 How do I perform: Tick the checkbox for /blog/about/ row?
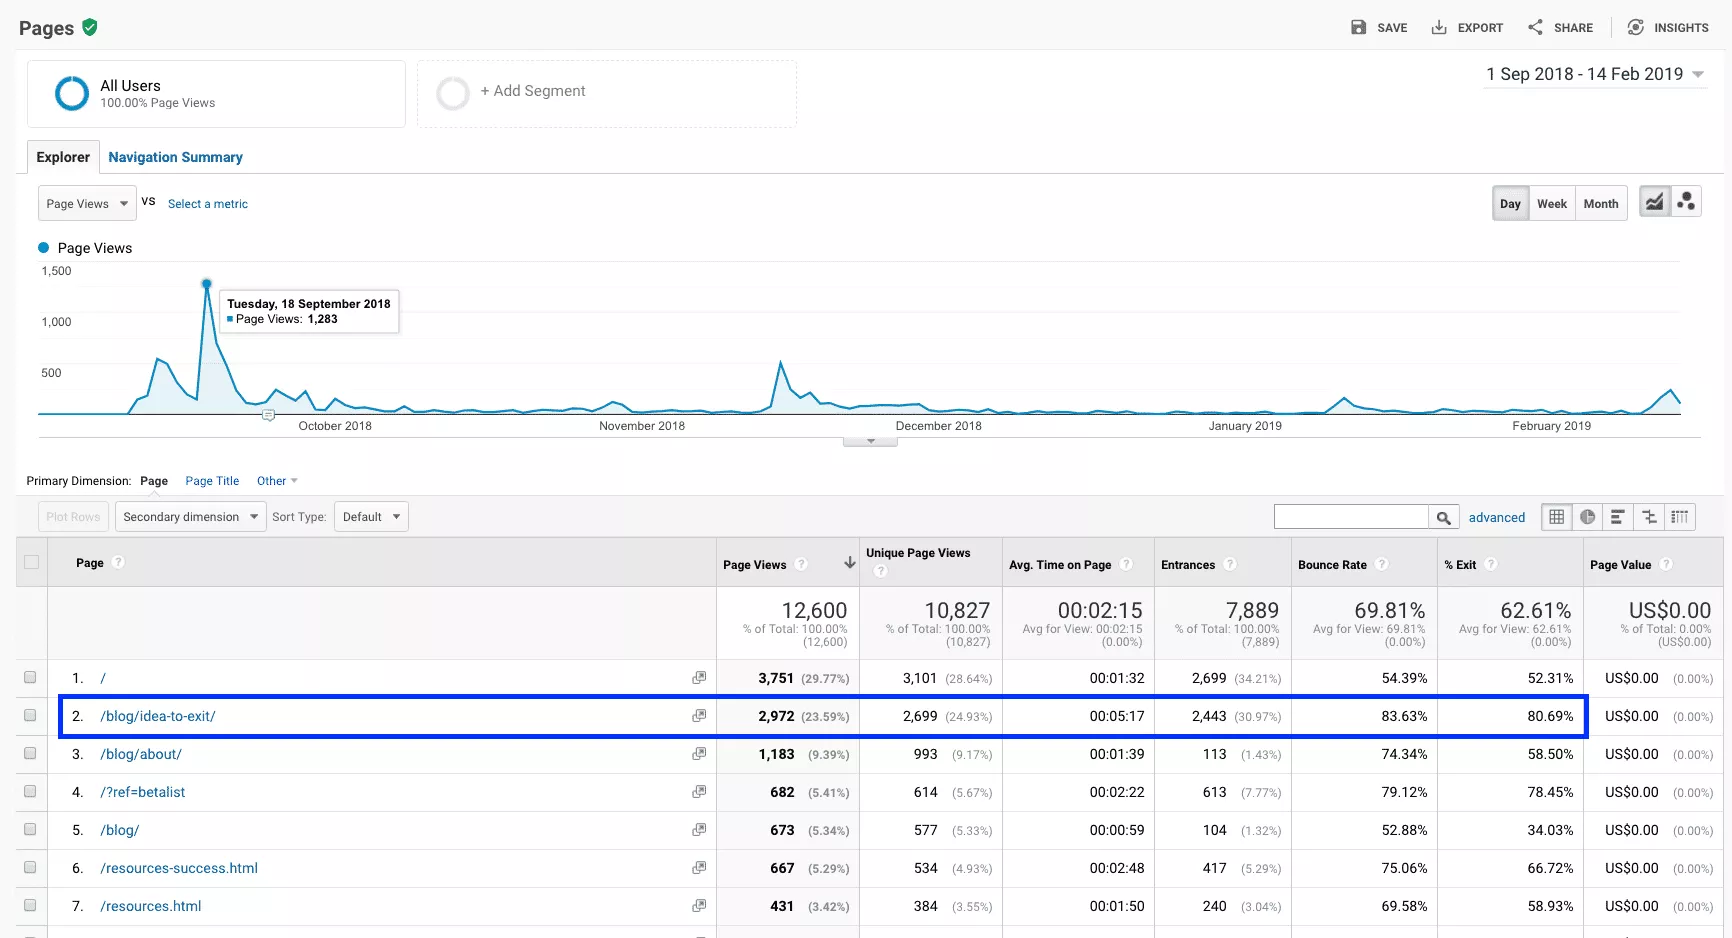[x=30, y=754]
